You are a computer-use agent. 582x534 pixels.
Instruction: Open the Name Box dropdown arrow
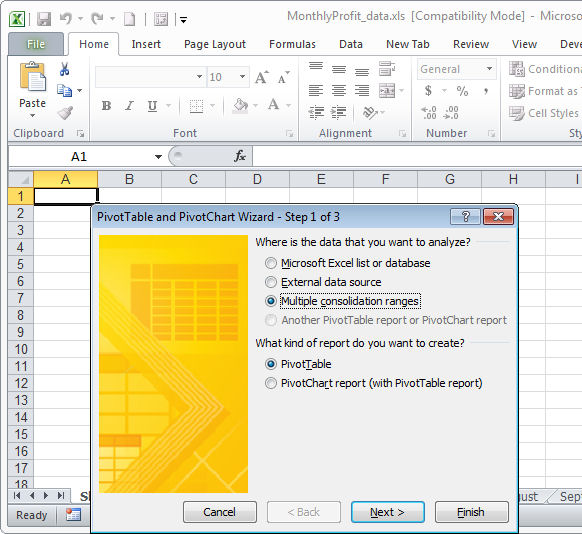(158, 157)
